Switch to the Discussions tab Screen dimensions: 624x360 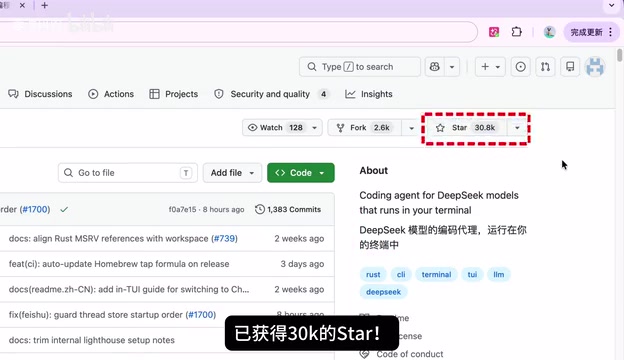(x=40, y=94)
